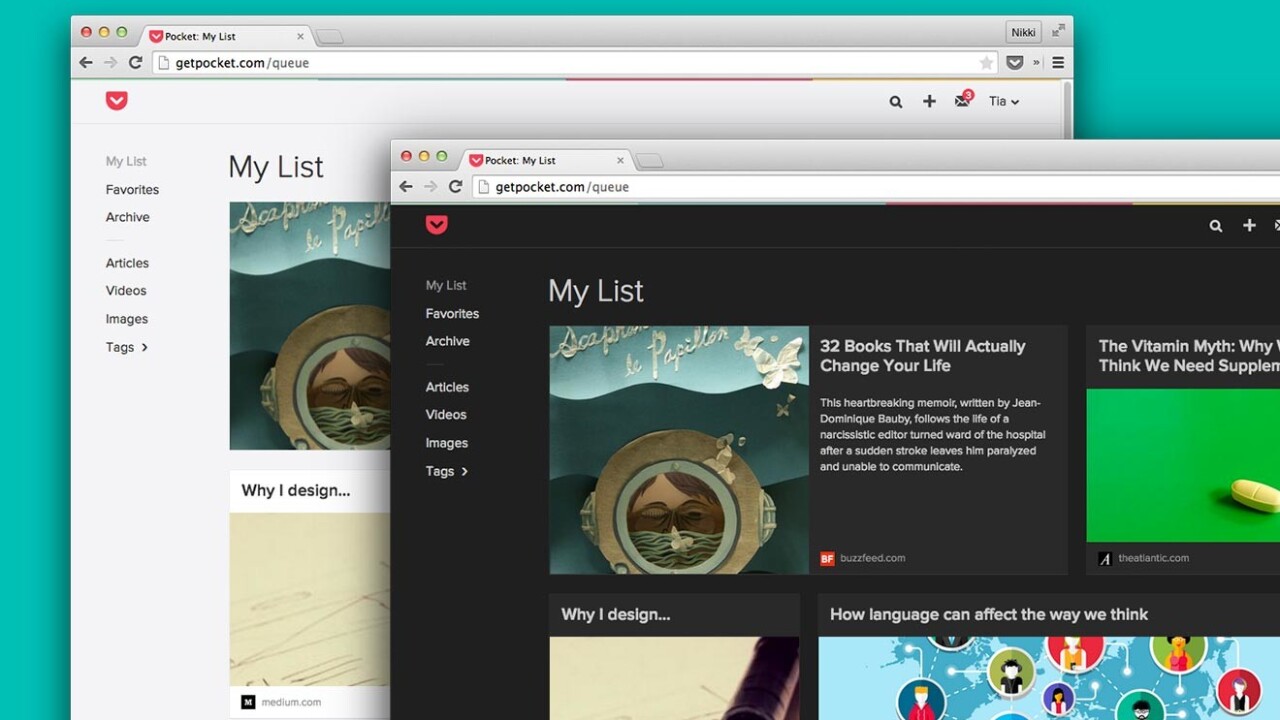Viewport: 1280px width, 720px height.
Task: Click the Pocket extension icon in Chrome's toolbar
Action: pos(1015,62)
